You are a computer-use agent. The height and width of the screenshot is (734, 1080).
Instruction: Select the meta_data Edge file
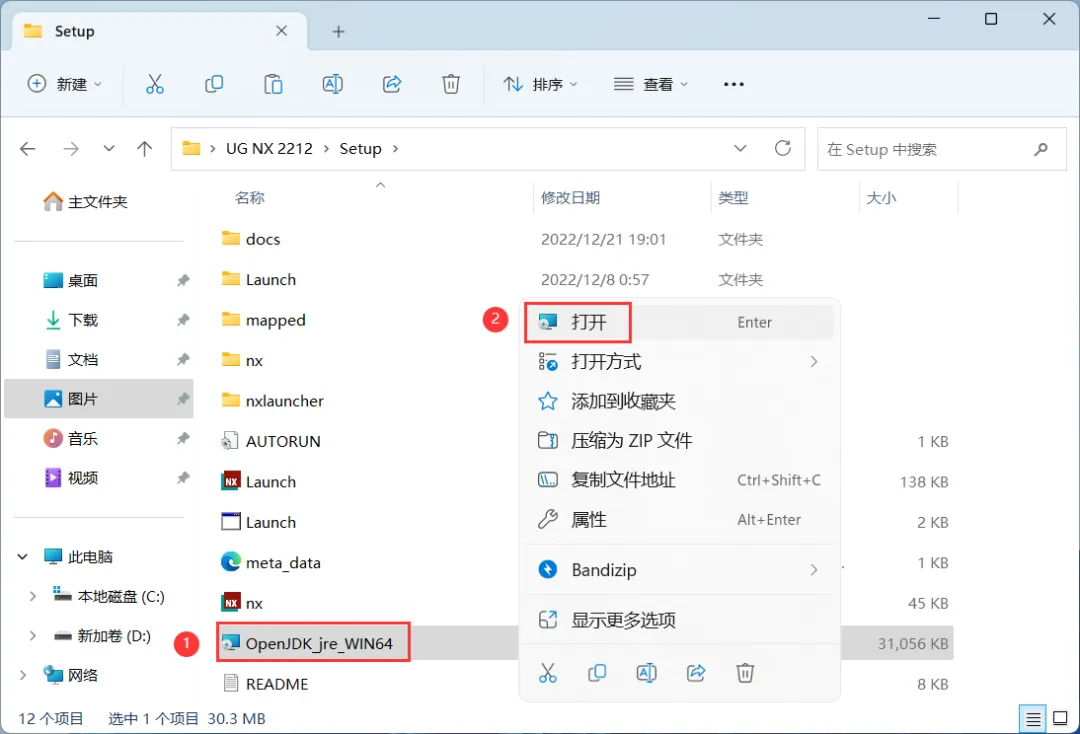click(271, 563)
